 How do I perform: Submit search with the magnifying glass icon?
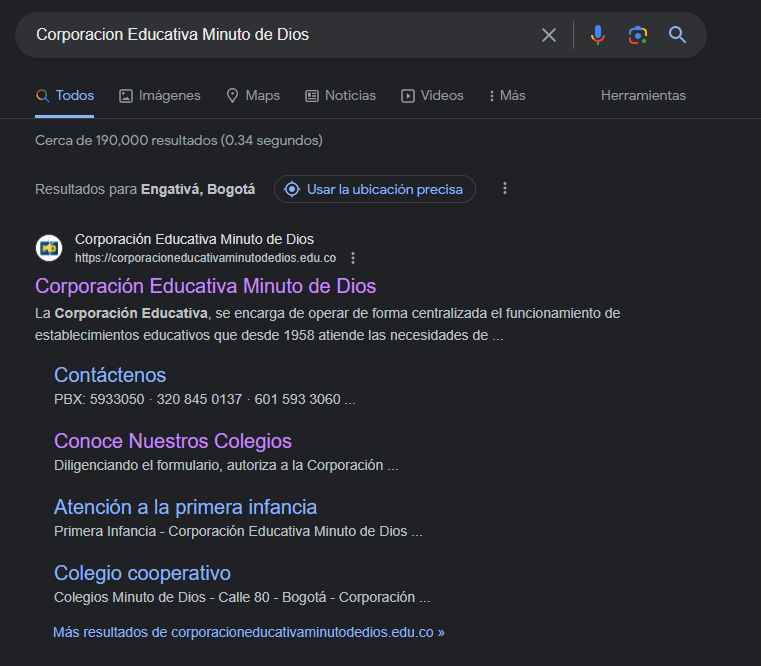pos(677,35)
